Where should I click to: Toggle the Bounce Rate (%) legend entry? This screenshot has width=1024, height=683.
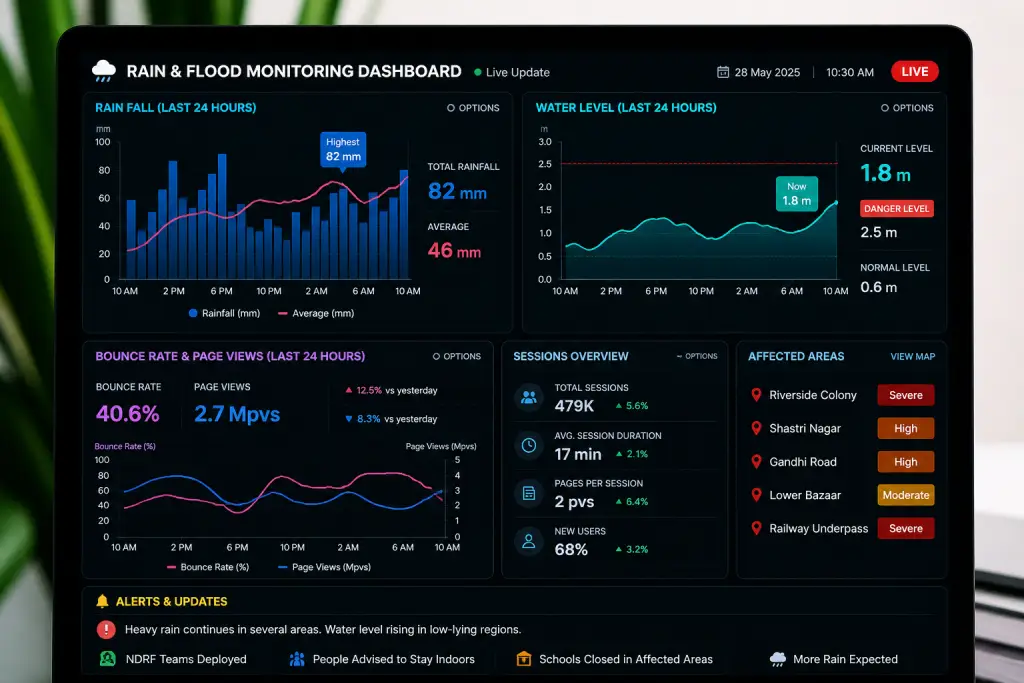208,567
